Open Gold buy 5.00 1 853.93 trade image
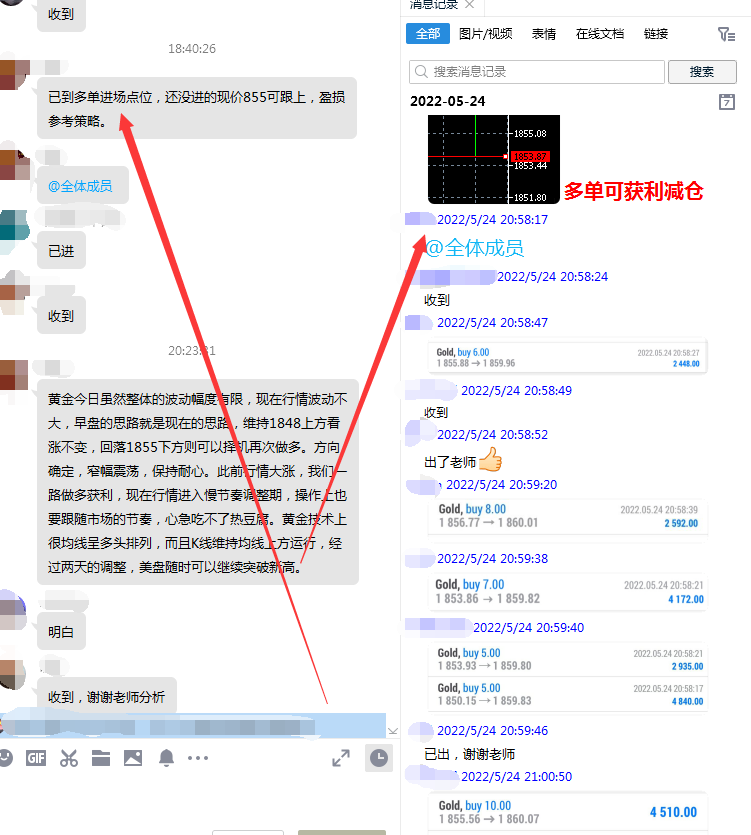The image size is (751, 835). point(568,659)
